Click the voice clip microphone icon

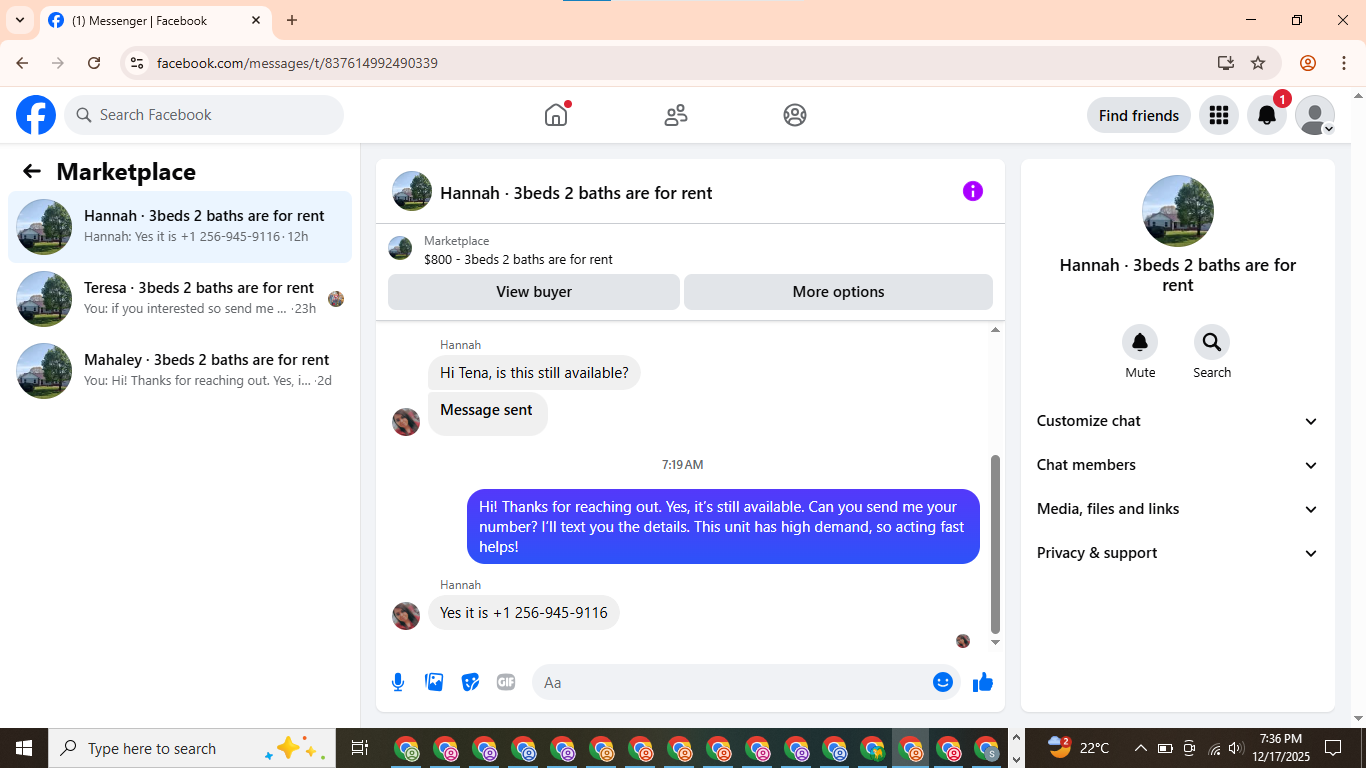(398, 682)
